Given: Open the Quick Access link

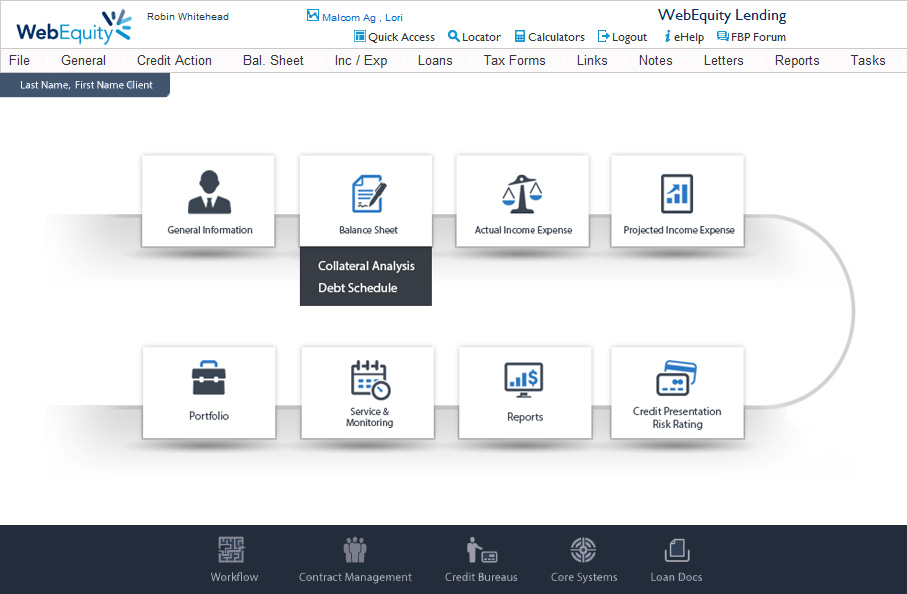Looking at the screenshot, I should [394, 37].
